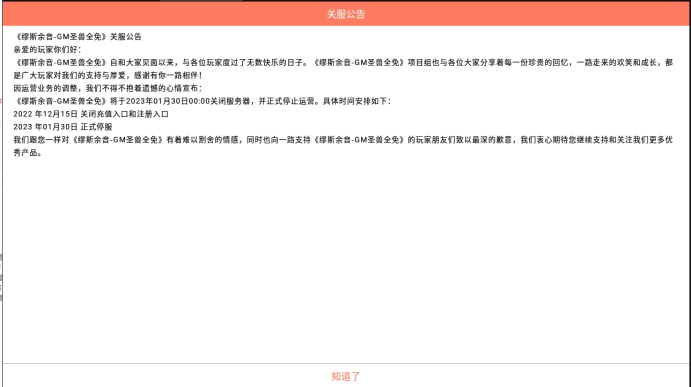Click the line 是广大玩家对我们的支持与厚爱

108,75
